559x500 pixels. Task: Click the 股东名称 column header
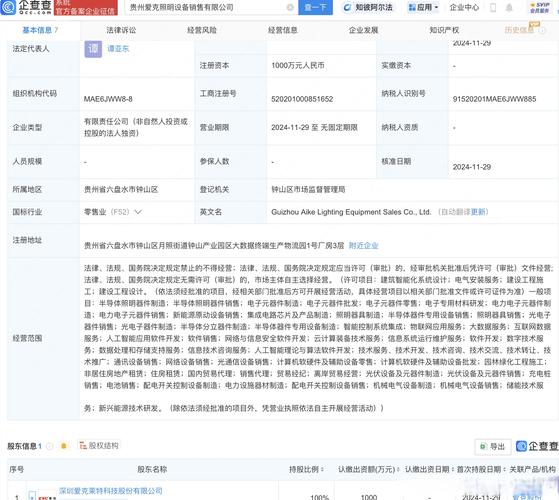click(152, 469)
